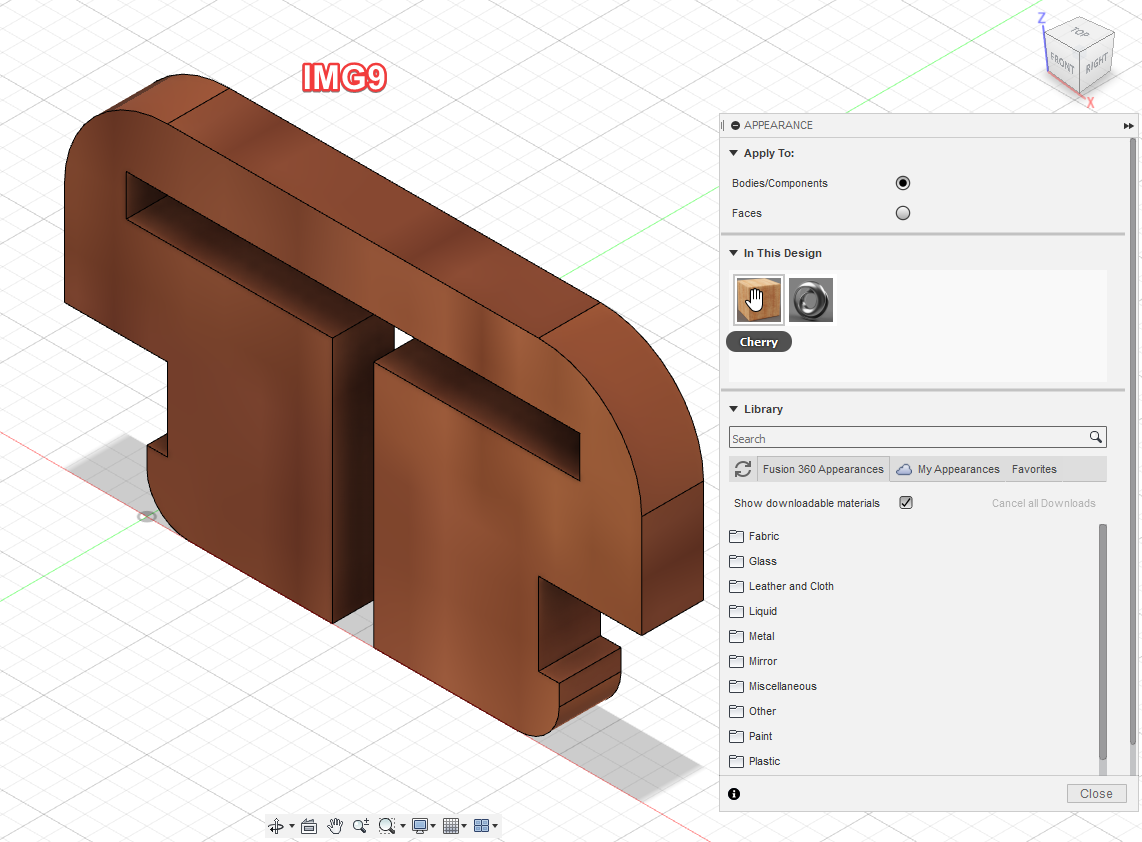Open Display Settings monitor icon

coord(420,826)
